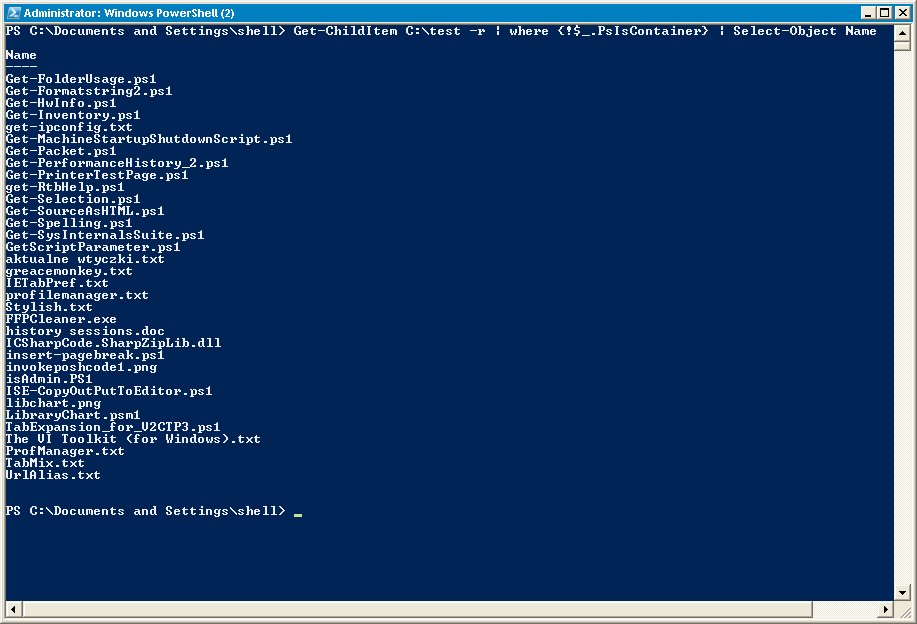The height and width of the screenshot is (624, 917).
Task: Click the UrlAlias.txt output line
Action: click(53, 475)
